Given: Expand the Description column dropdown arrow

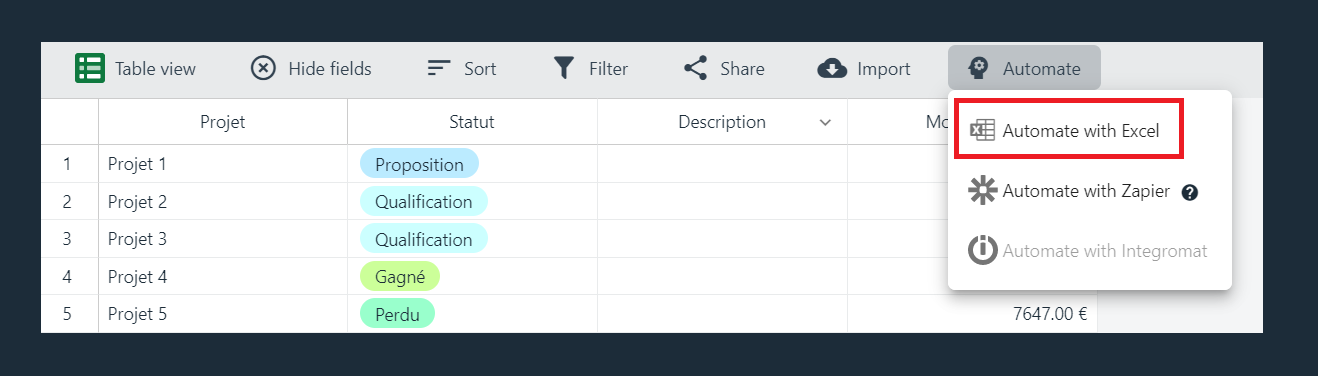Looking at the screenshot, I should (825, 122).
